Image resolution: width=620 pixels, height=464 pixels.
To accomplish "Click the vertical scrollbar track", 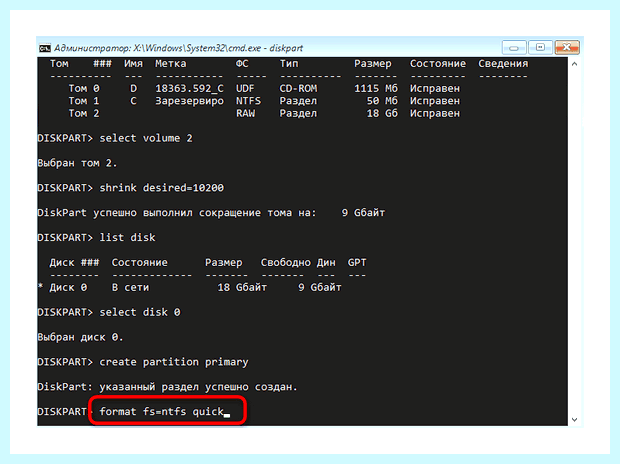I will [x=575, y=241].
